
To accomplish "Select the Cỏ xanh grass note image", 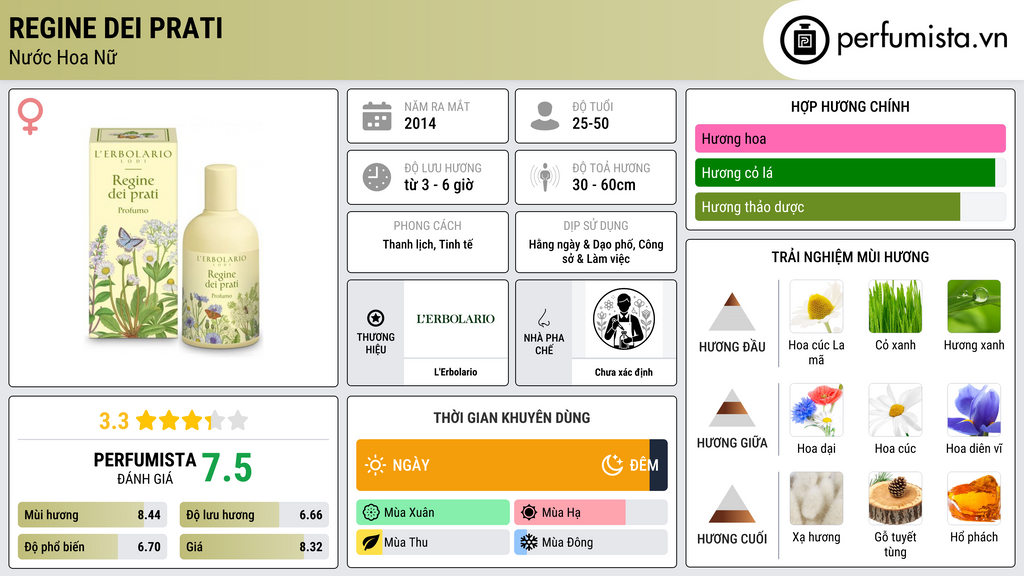I will click(895, 307).
